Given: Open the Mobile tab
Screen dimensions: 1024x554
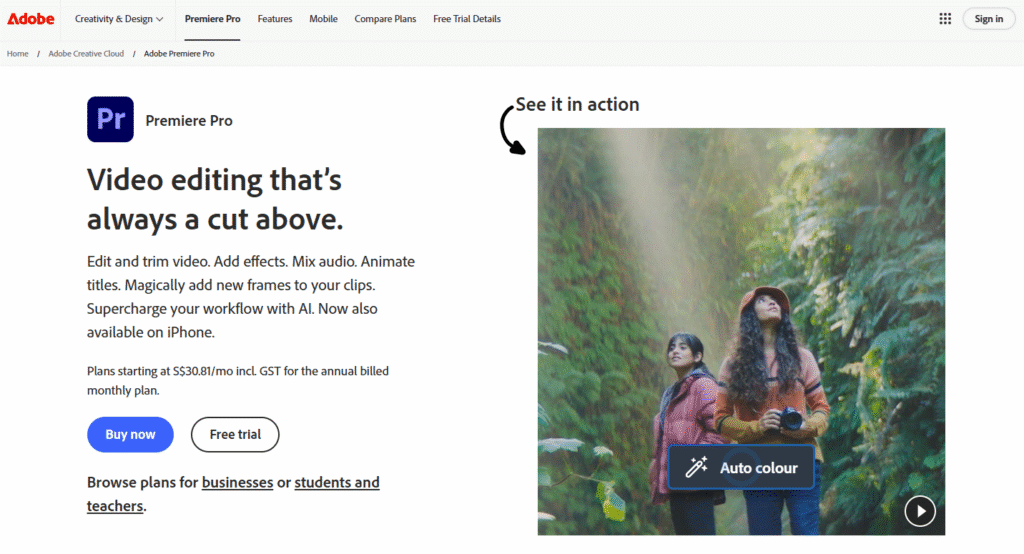Looking at the screenshot, I should click(323, 19).
